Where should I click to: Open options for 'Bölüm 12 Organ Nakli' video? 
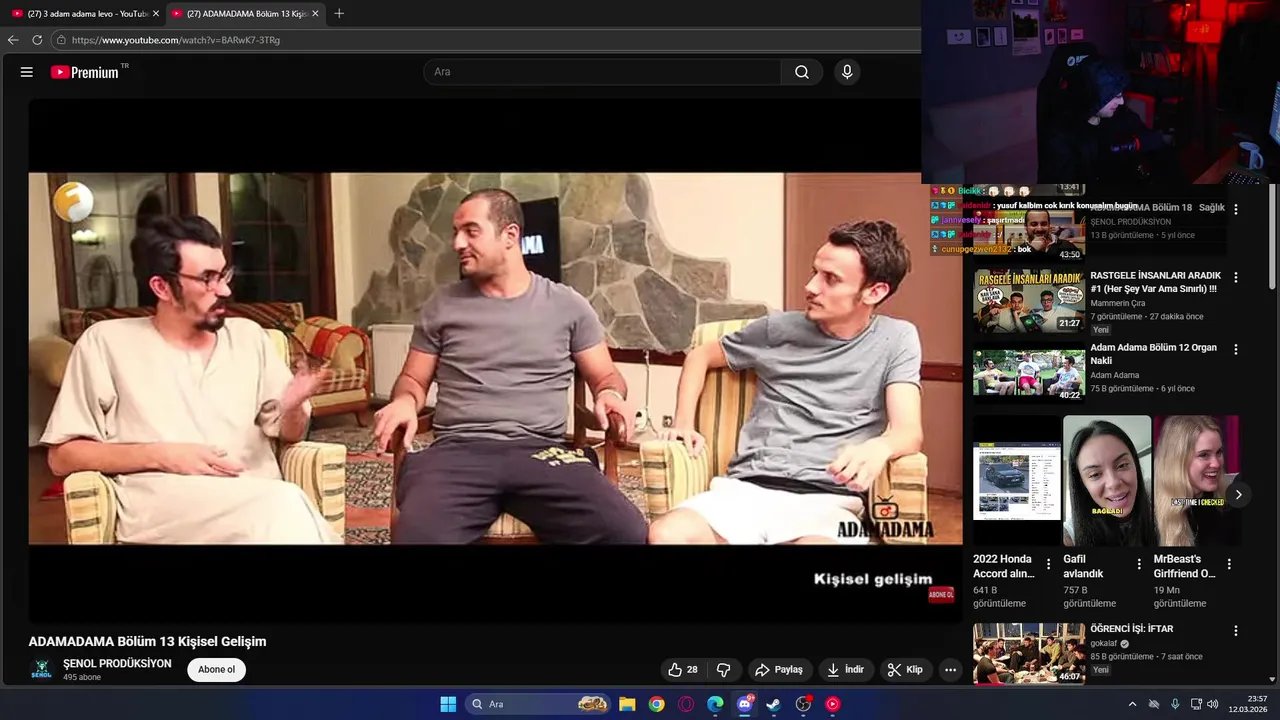1235,349
